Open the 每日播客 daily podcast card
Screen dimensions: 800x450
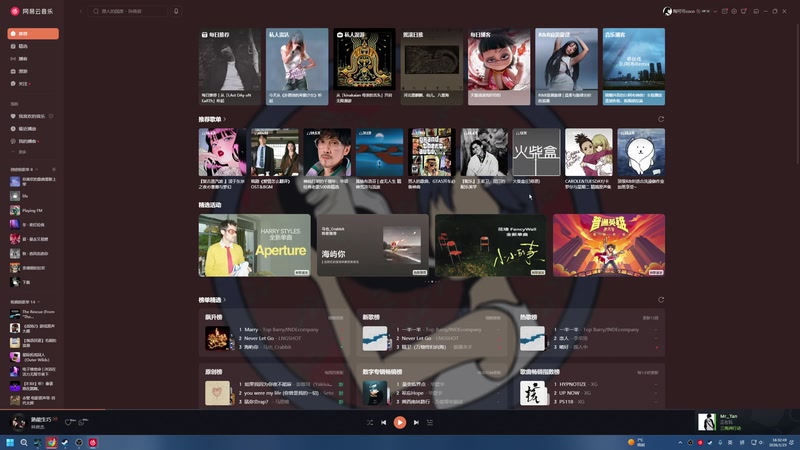(x=499, y=67)
